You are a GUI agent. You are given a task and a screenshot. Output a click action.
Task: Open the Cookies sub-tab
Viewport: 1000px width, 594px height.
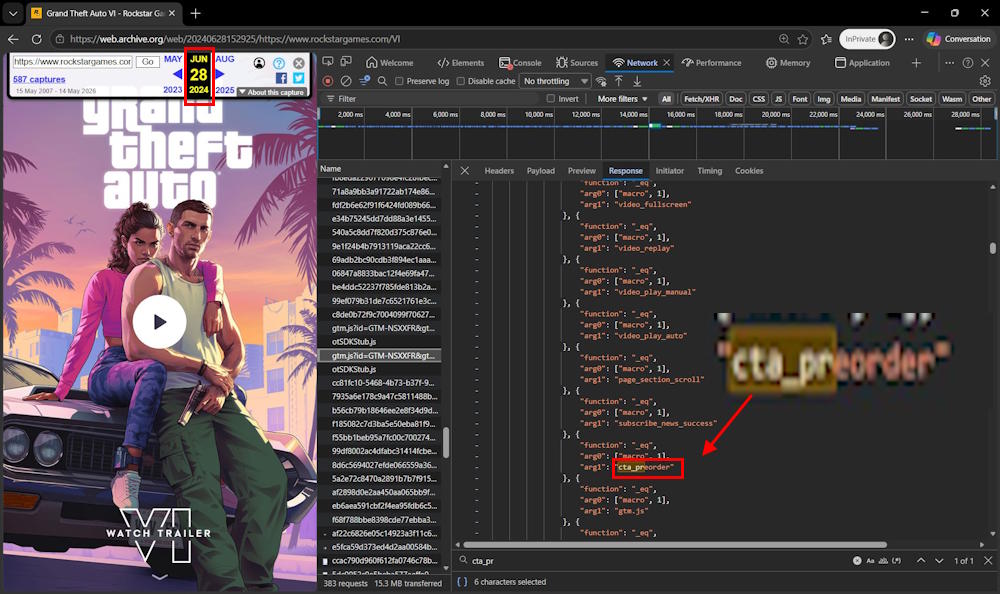click(749, 170)
